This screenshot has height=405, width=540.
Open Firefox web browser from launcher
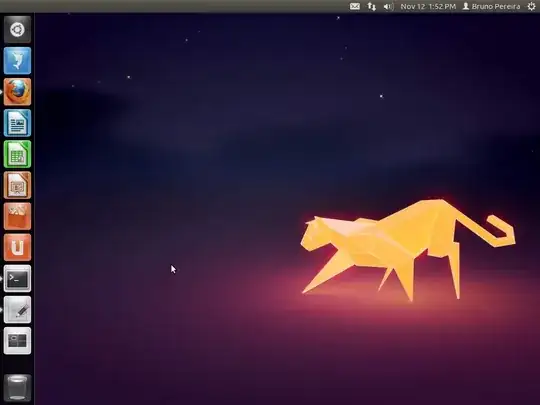(x=17, y=92)
